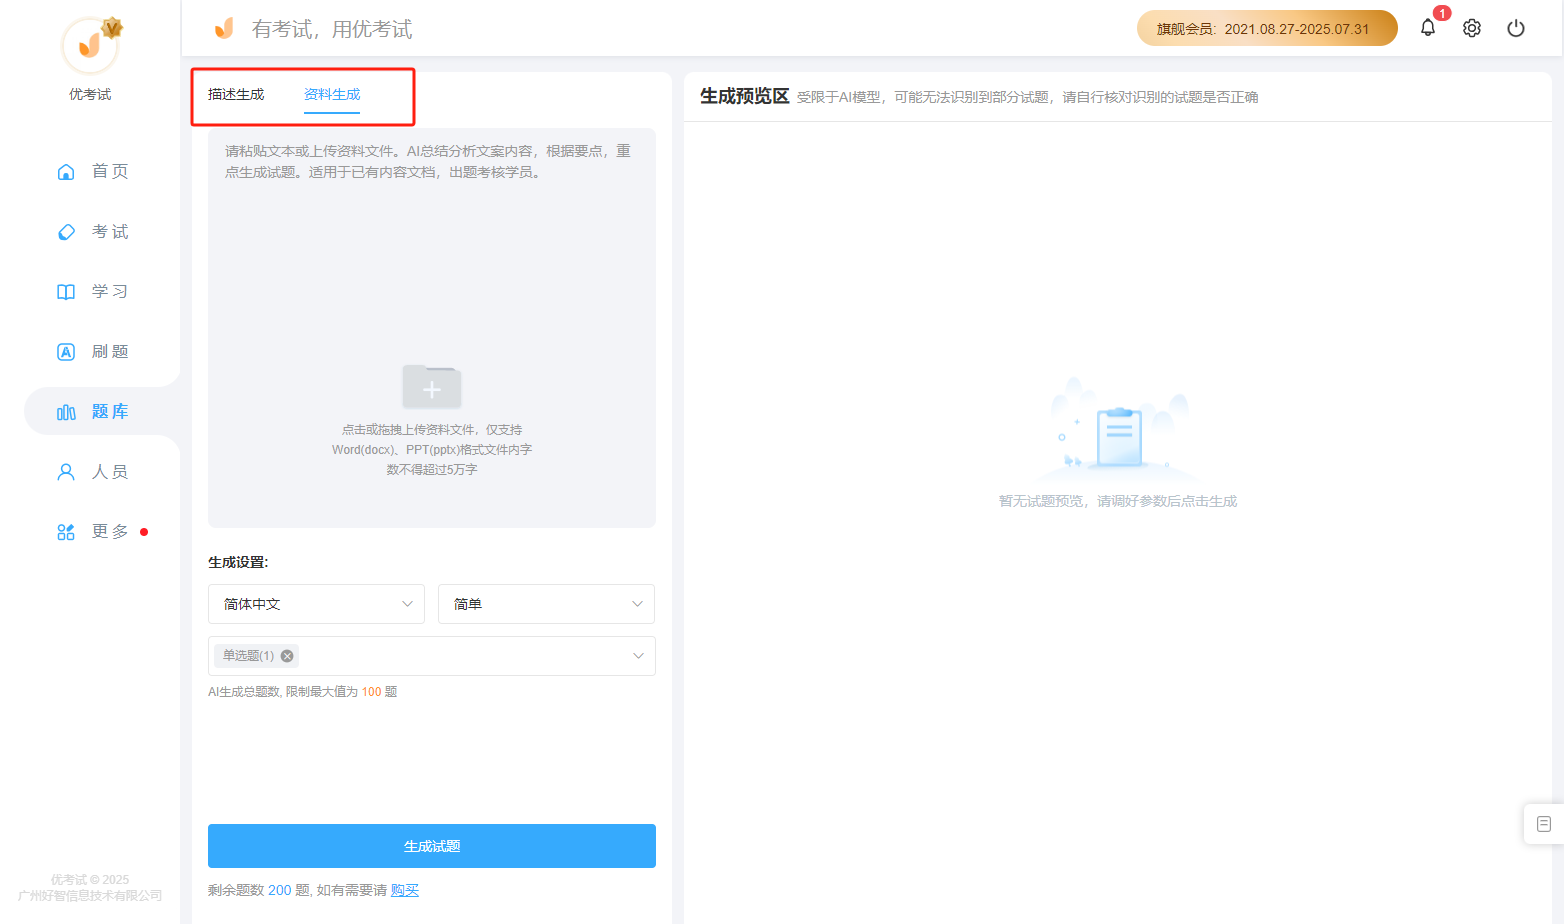Screen dimensions: 1564x924
Task: Click the 更多 more apps icon
Action: (x=66, y=532)
